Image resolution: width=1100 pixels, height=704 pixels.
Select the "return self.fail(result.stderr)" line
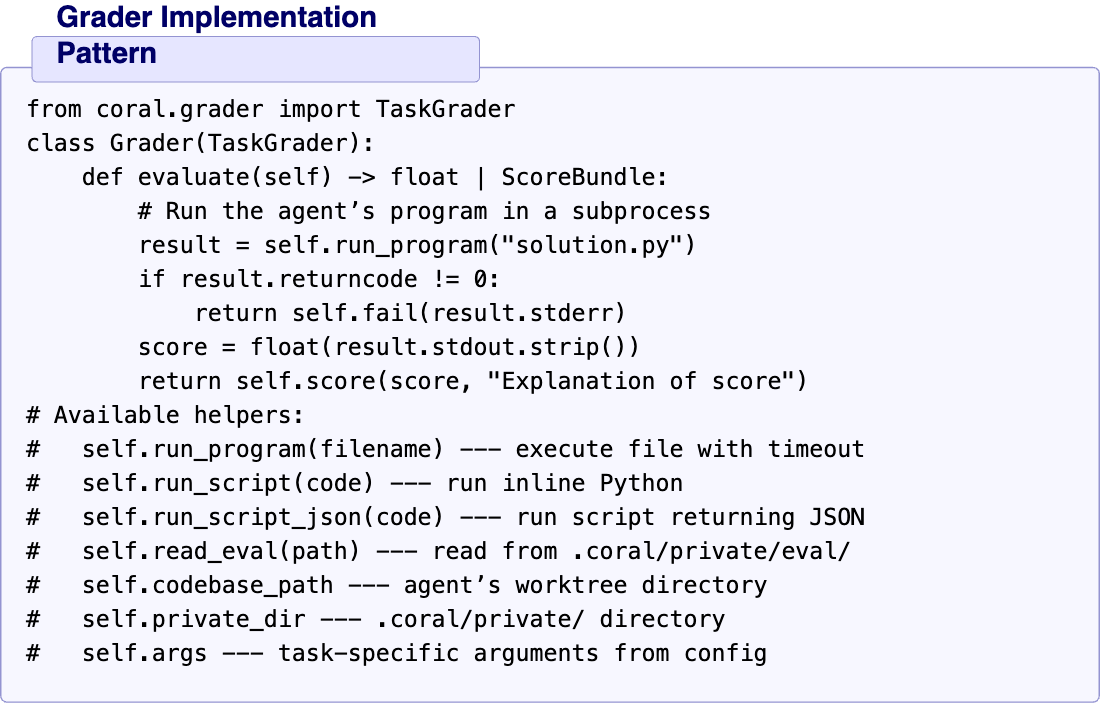click(410, 313)
